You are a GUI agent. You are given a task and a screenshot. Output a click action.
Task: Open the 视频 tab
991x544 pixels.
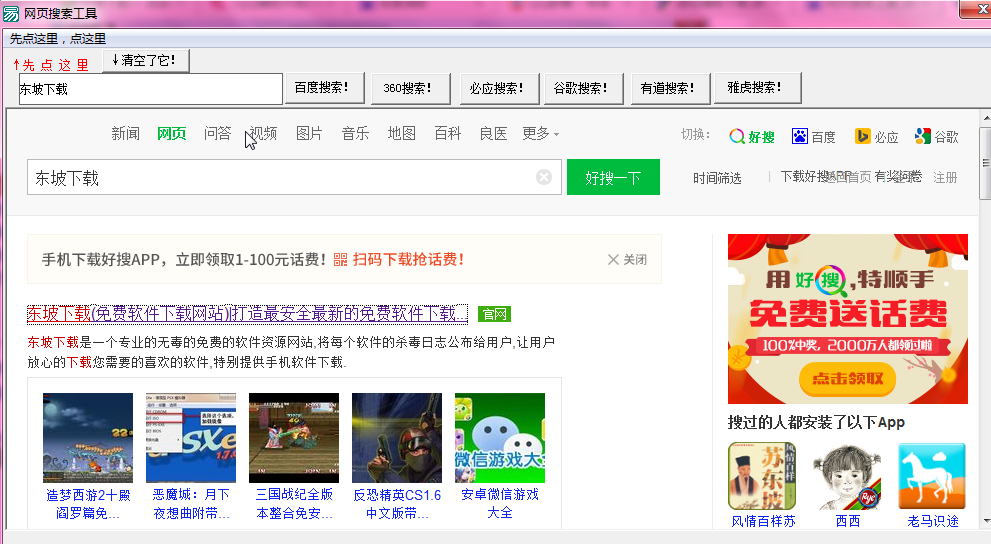pyautogui.click(x=263, y=133)
